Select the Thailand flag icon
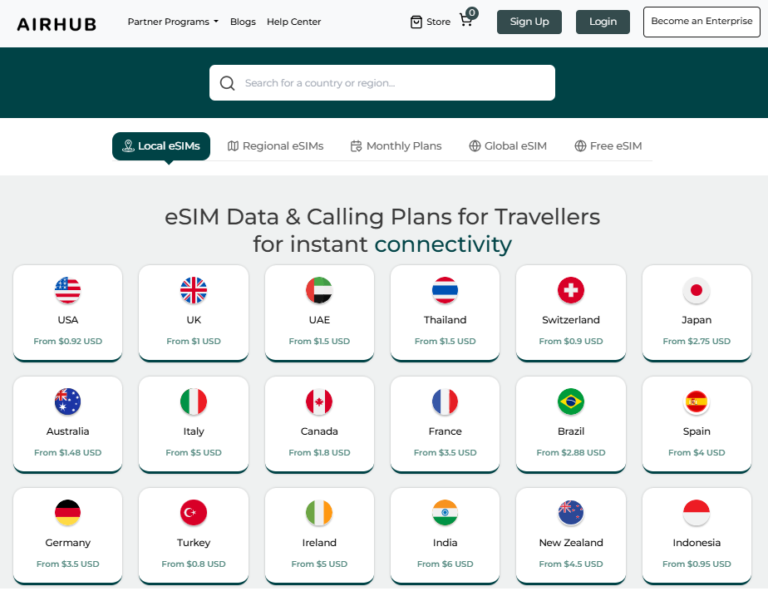Screen dimensions: 768x596 click(x=445, y=290)
